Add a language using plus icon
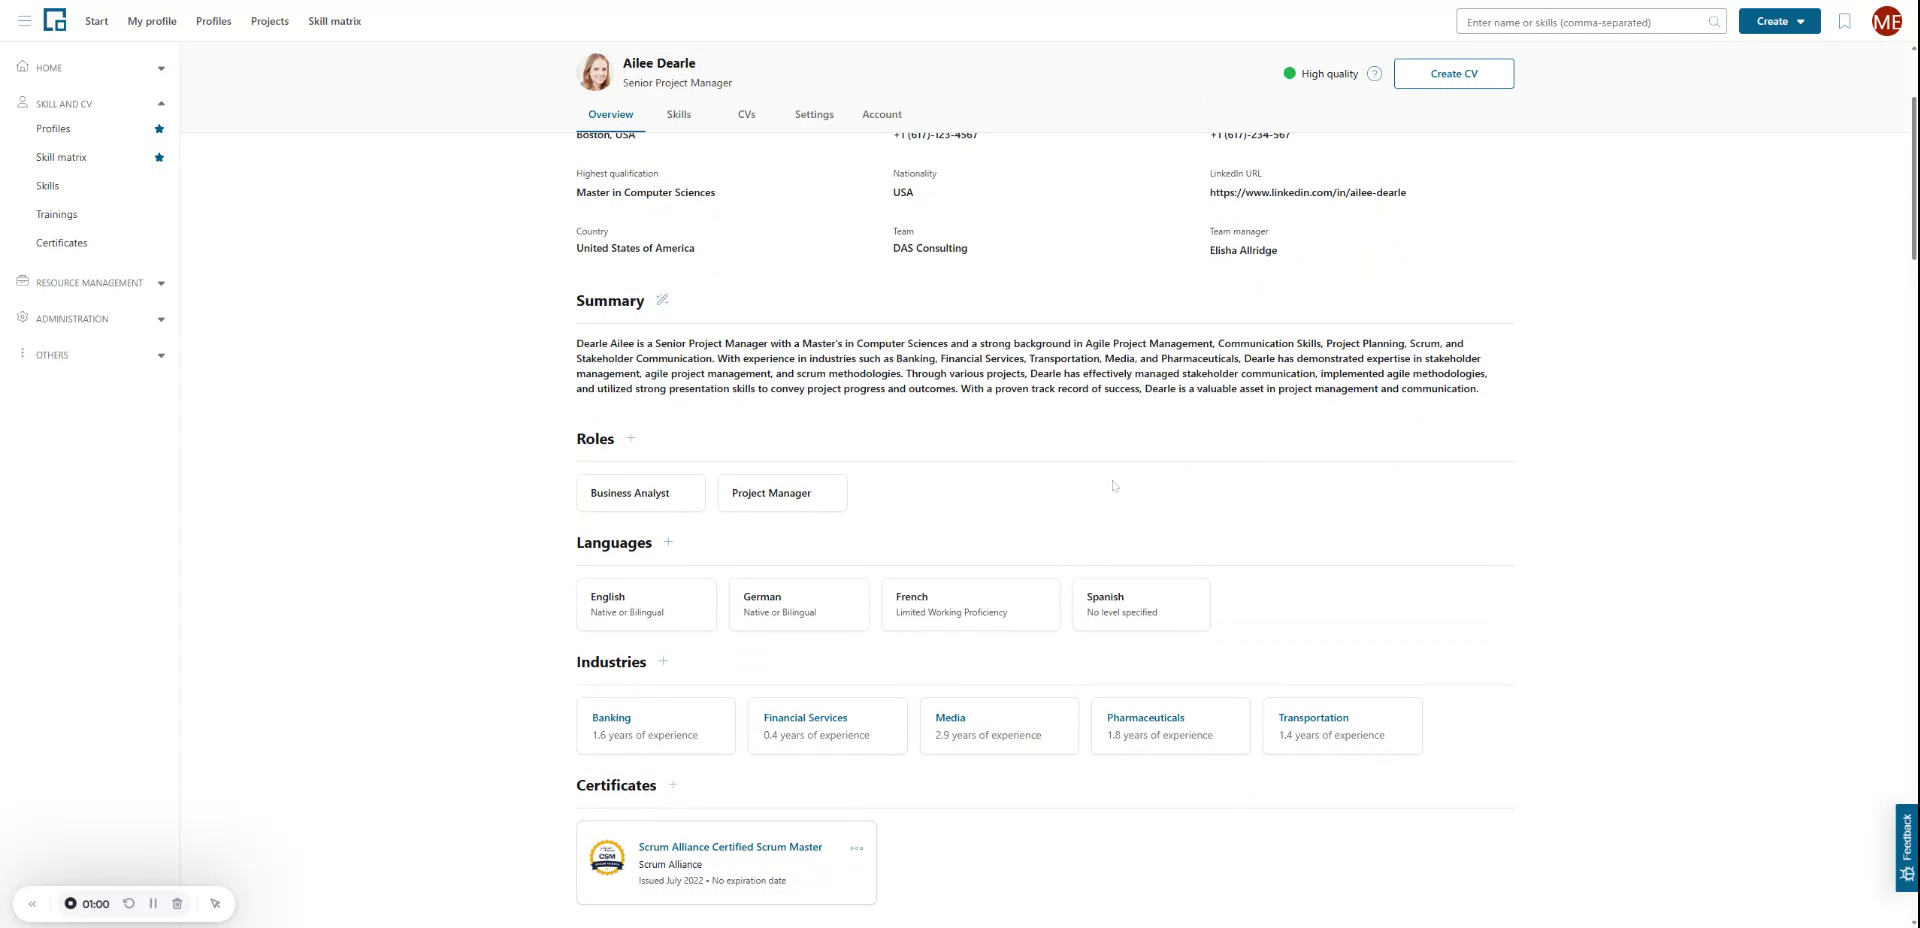This screenshot has height=928, width=1920. [x=668, y=542]
